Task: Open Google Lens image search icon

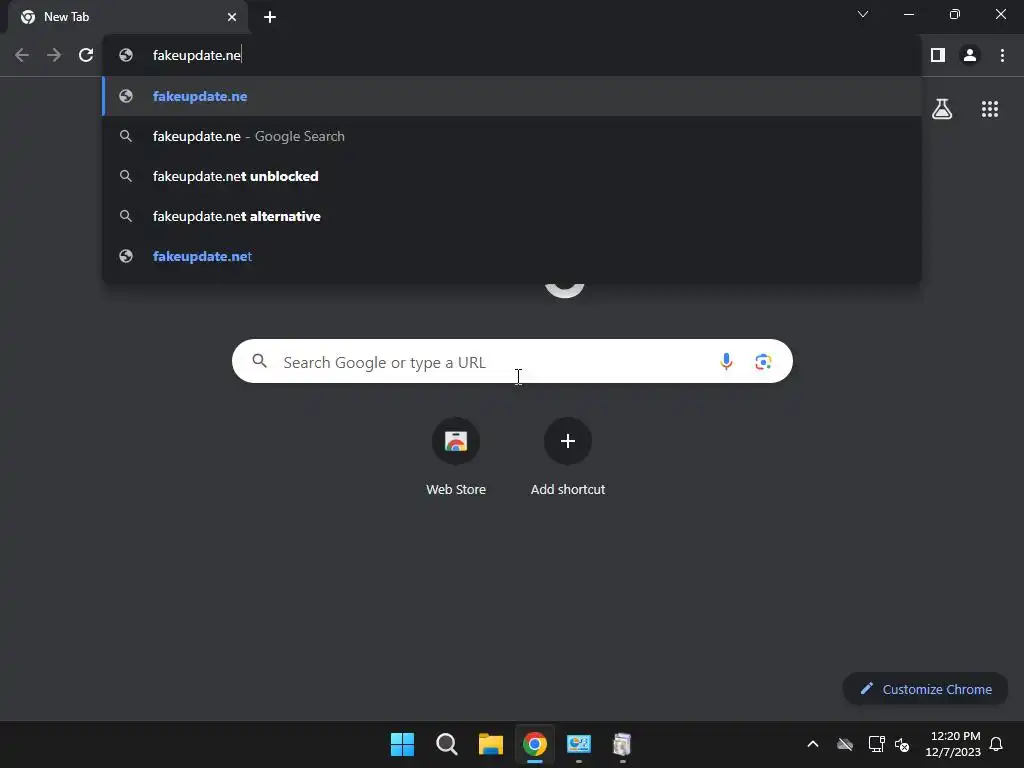Action: [763, 361]
